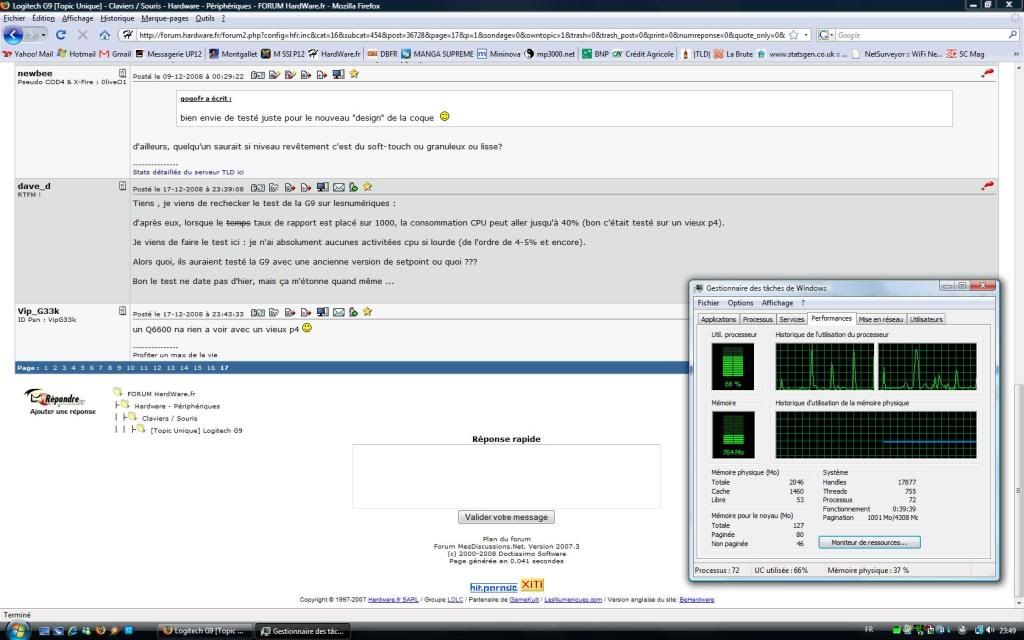Switch to Mise en réseau tab

880,319
